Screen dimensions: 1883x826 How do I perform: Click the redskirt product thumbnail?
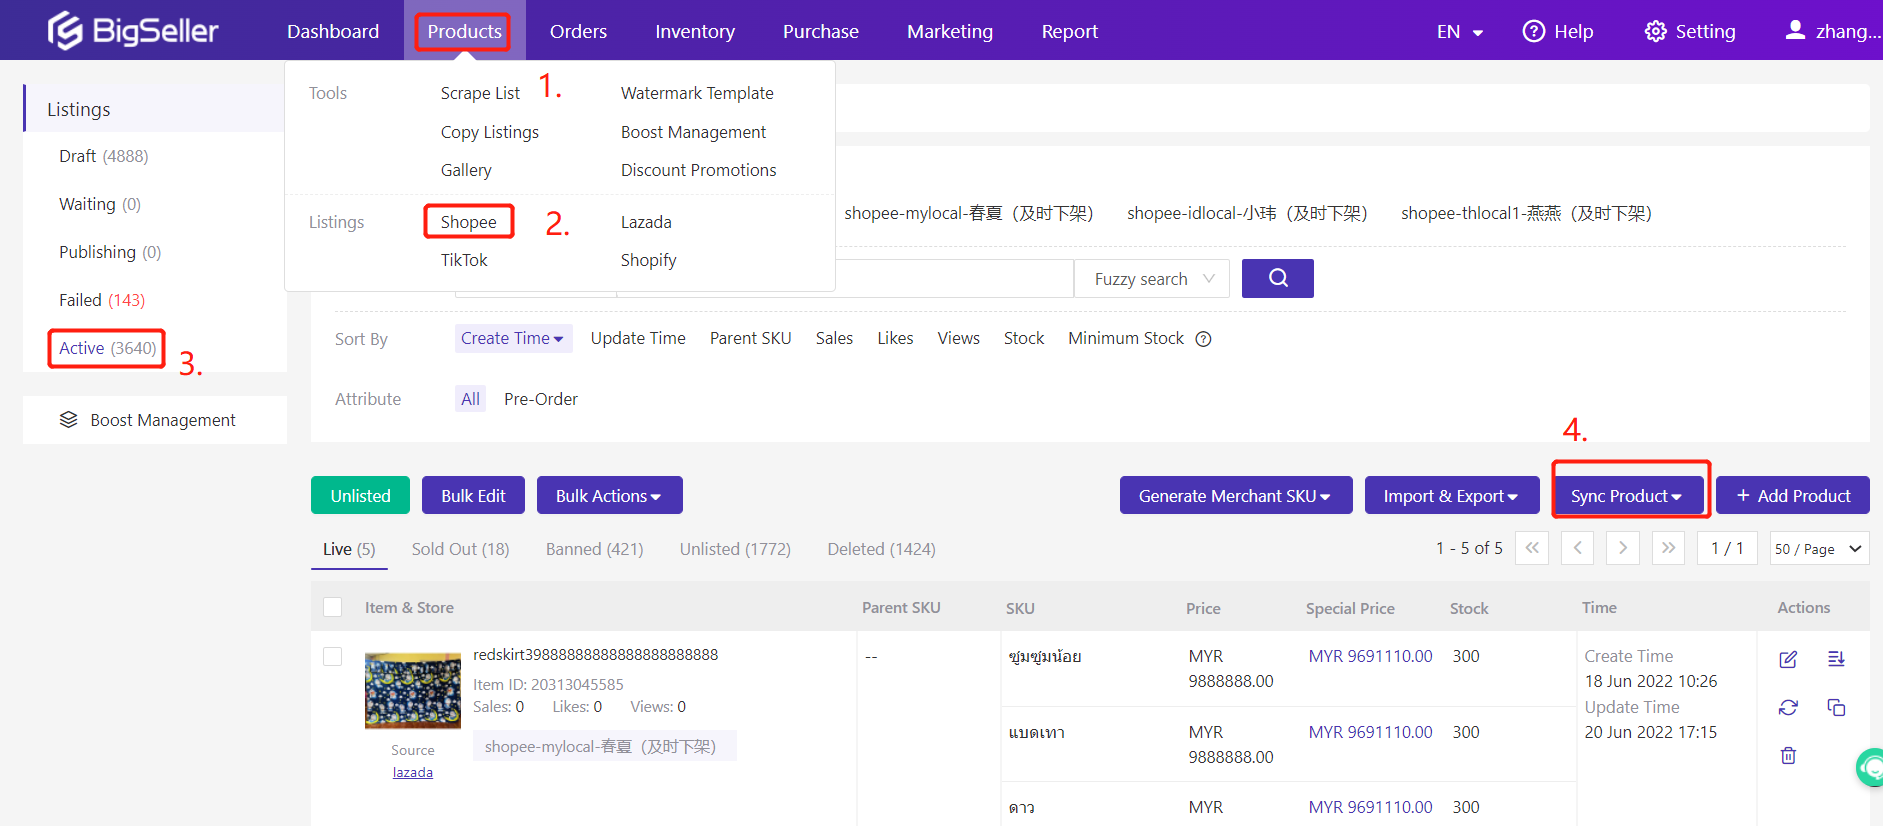click(413, 690)
